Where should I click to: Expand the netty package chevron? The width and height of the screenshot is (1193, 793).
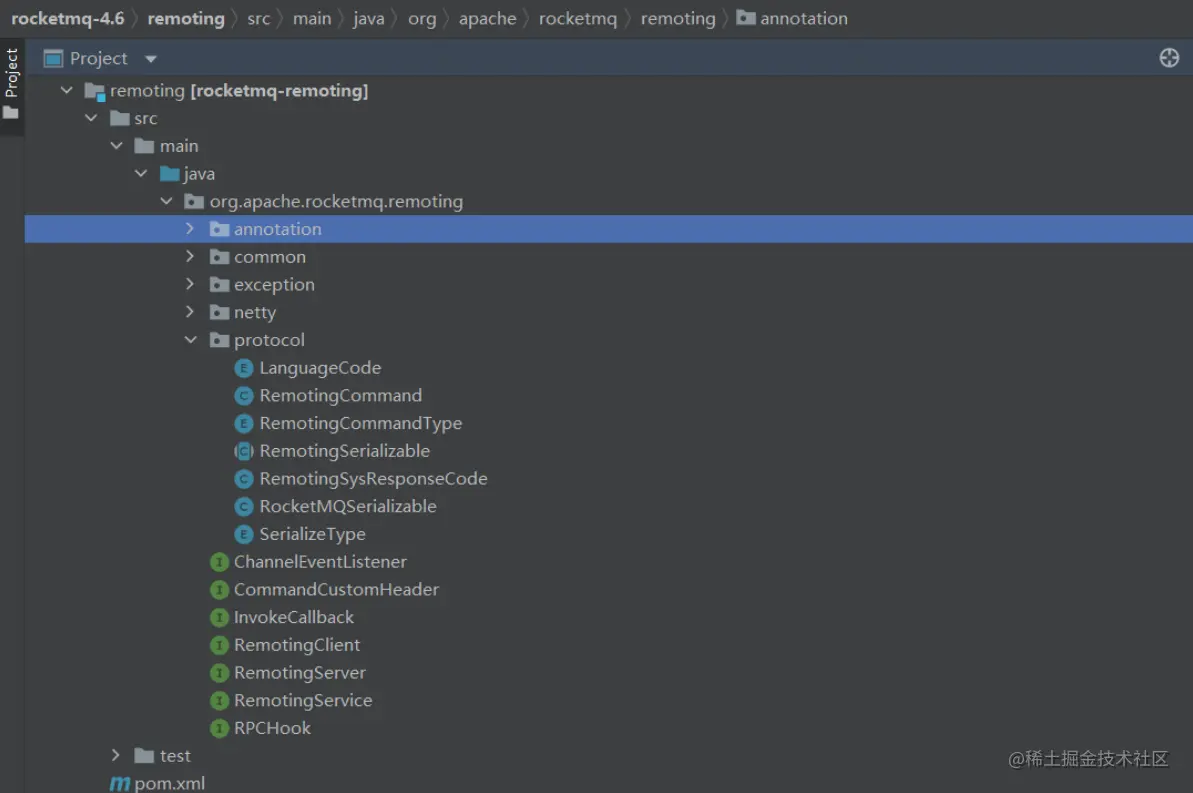pos(190,312)
